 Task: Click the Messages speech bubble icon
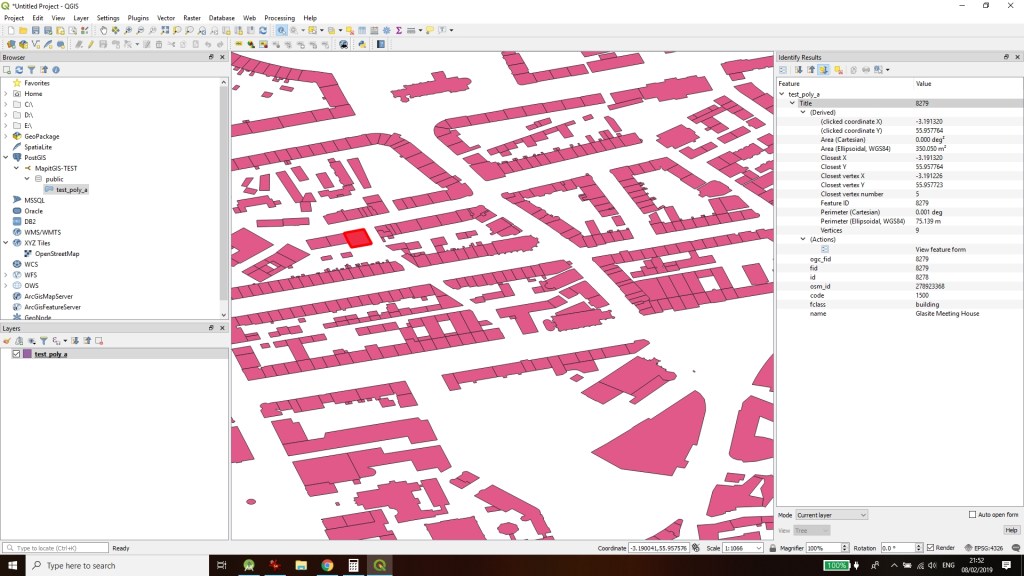point(1016,548)
